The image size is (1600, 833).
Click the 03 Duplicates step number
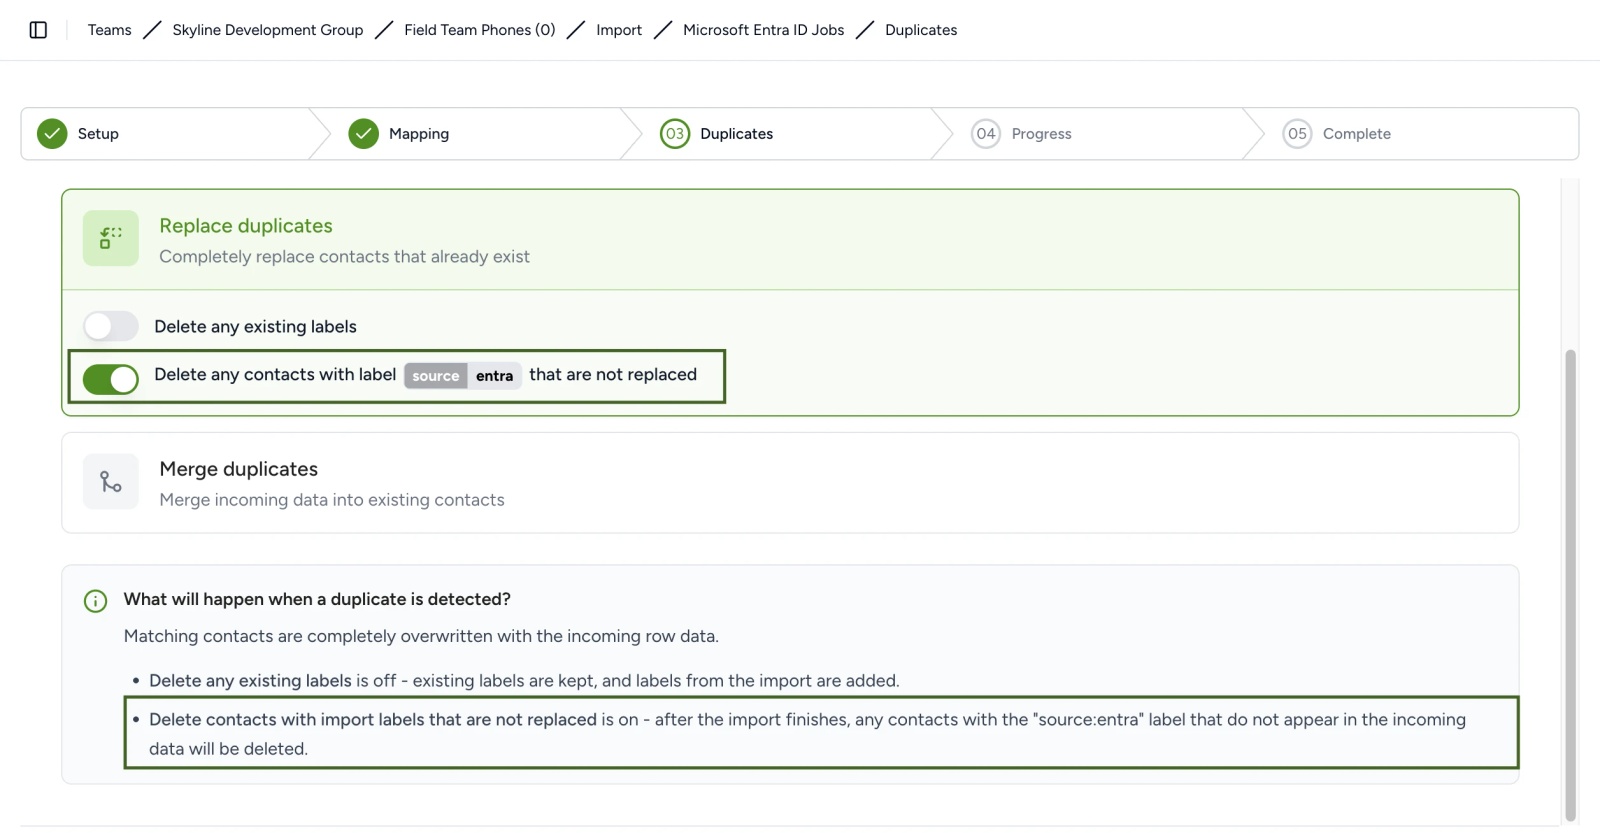point(675,133)
